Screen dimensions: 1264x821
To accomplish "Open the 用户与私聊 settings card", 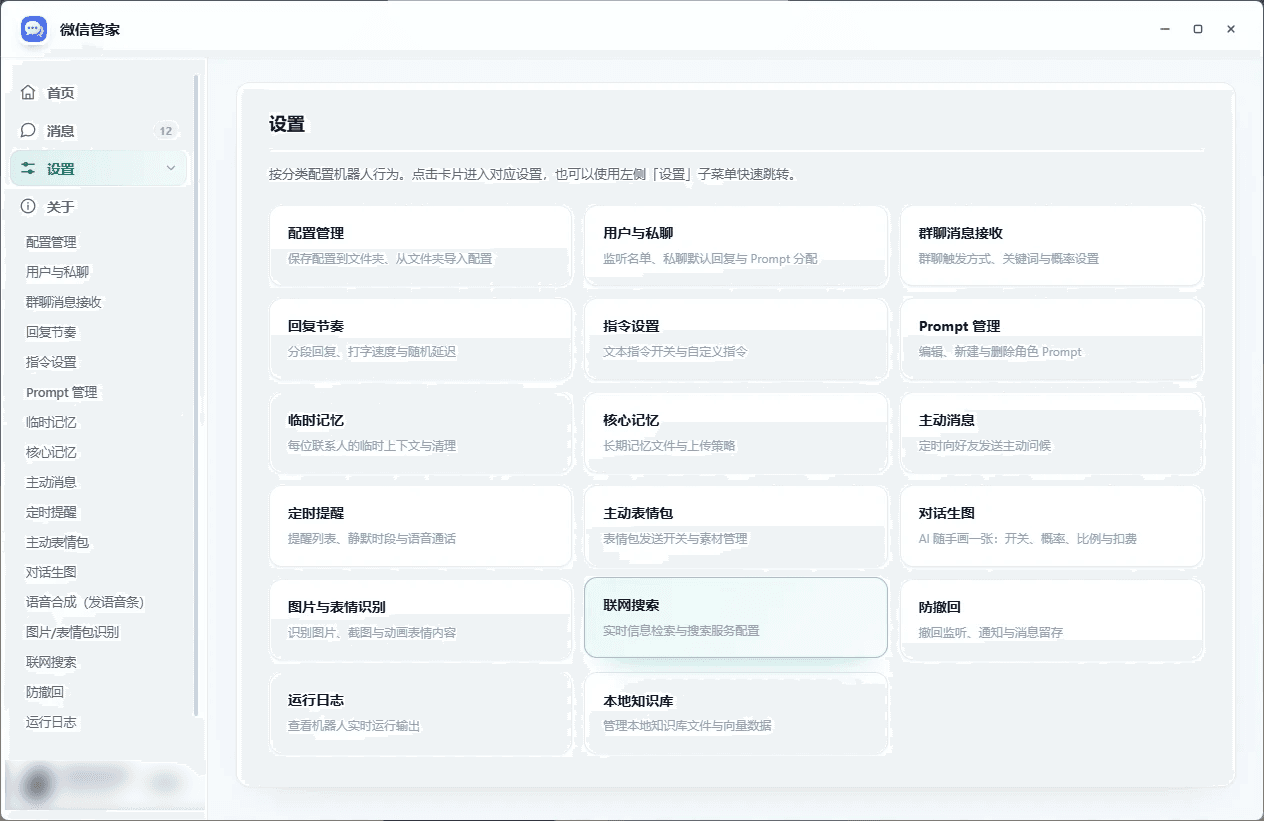I will [x=736, y=245].
